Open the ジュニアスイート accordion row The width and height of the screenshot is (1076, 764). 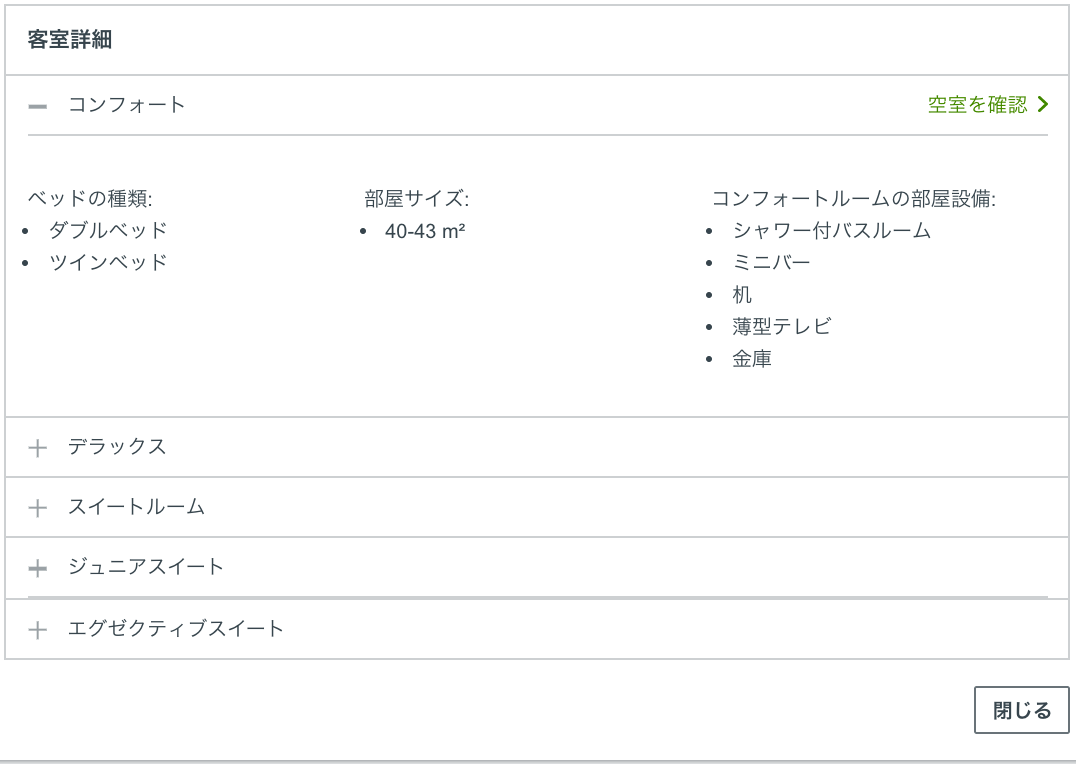pyautogui.click(x=146, y=567)
